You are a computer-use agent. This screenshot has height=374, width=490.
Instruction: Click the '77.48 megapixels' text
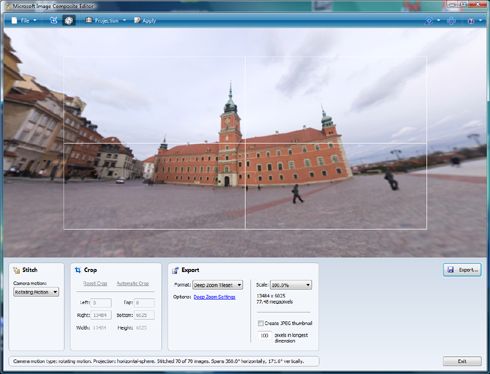(275, 302)
